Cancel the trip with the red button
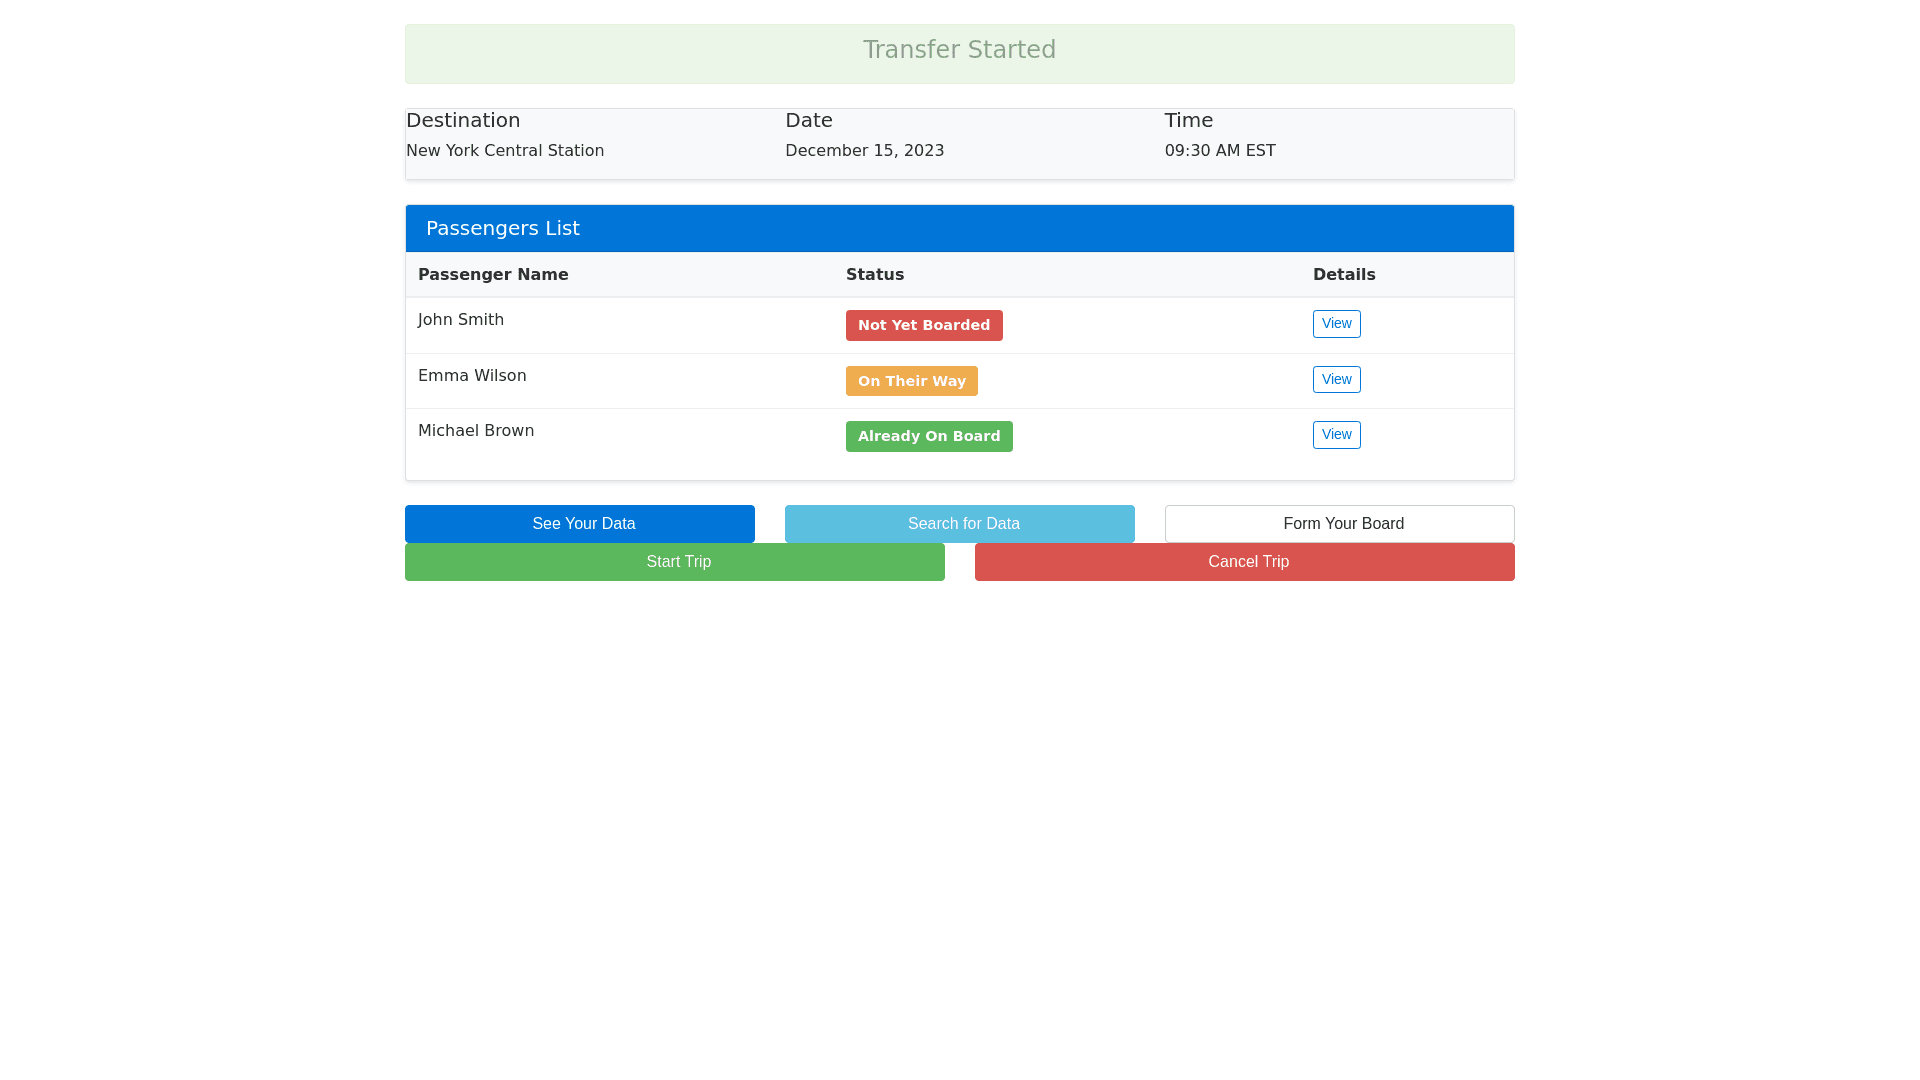 pyautogui.click(x=1245, y=562)
